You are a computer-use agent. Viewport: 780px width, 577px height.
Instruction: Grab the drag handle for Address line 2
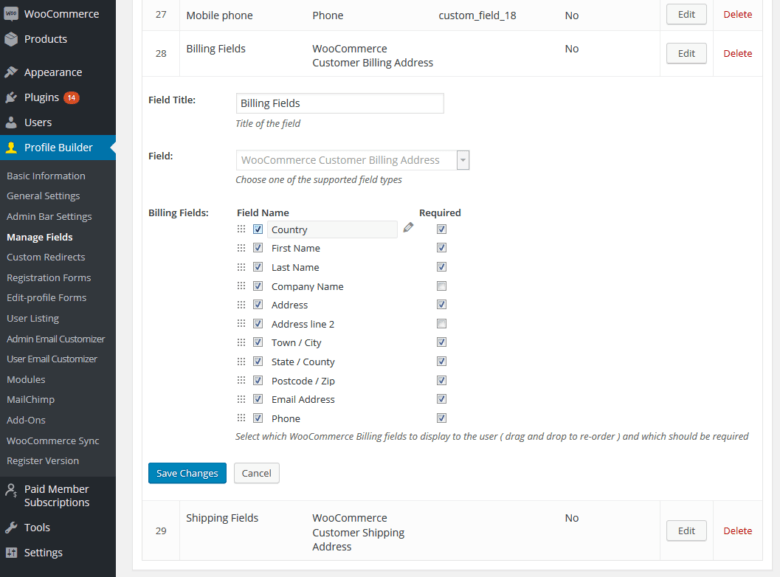pyautogui.click(x=241, y=323)
